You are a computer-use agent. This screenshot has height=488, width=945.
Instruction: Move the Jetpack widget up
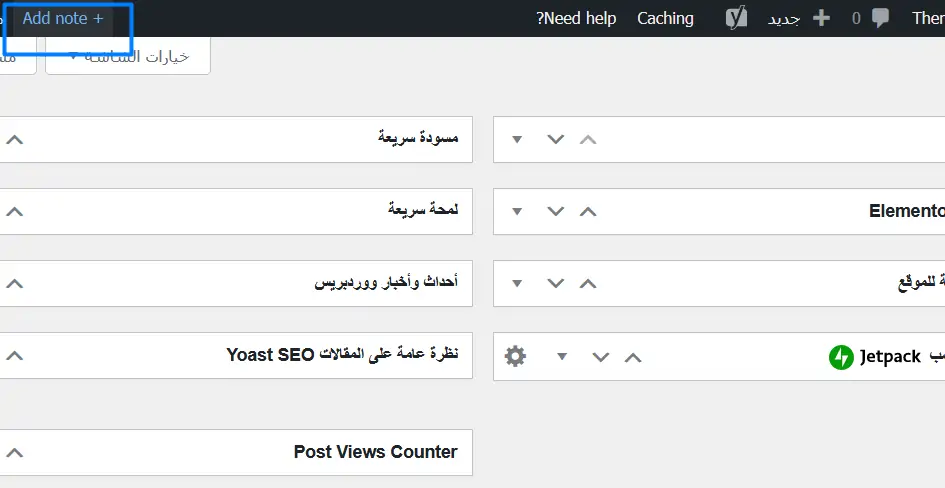(632, 356)
